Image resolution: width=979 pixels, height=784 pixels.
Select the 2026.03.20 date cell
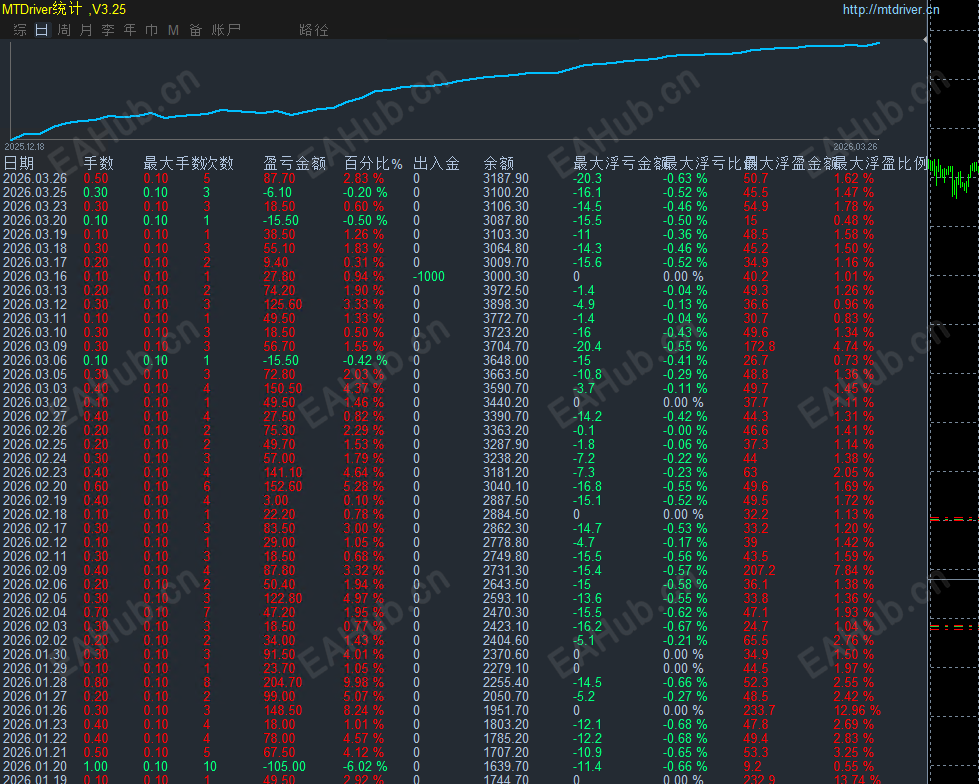35,220
